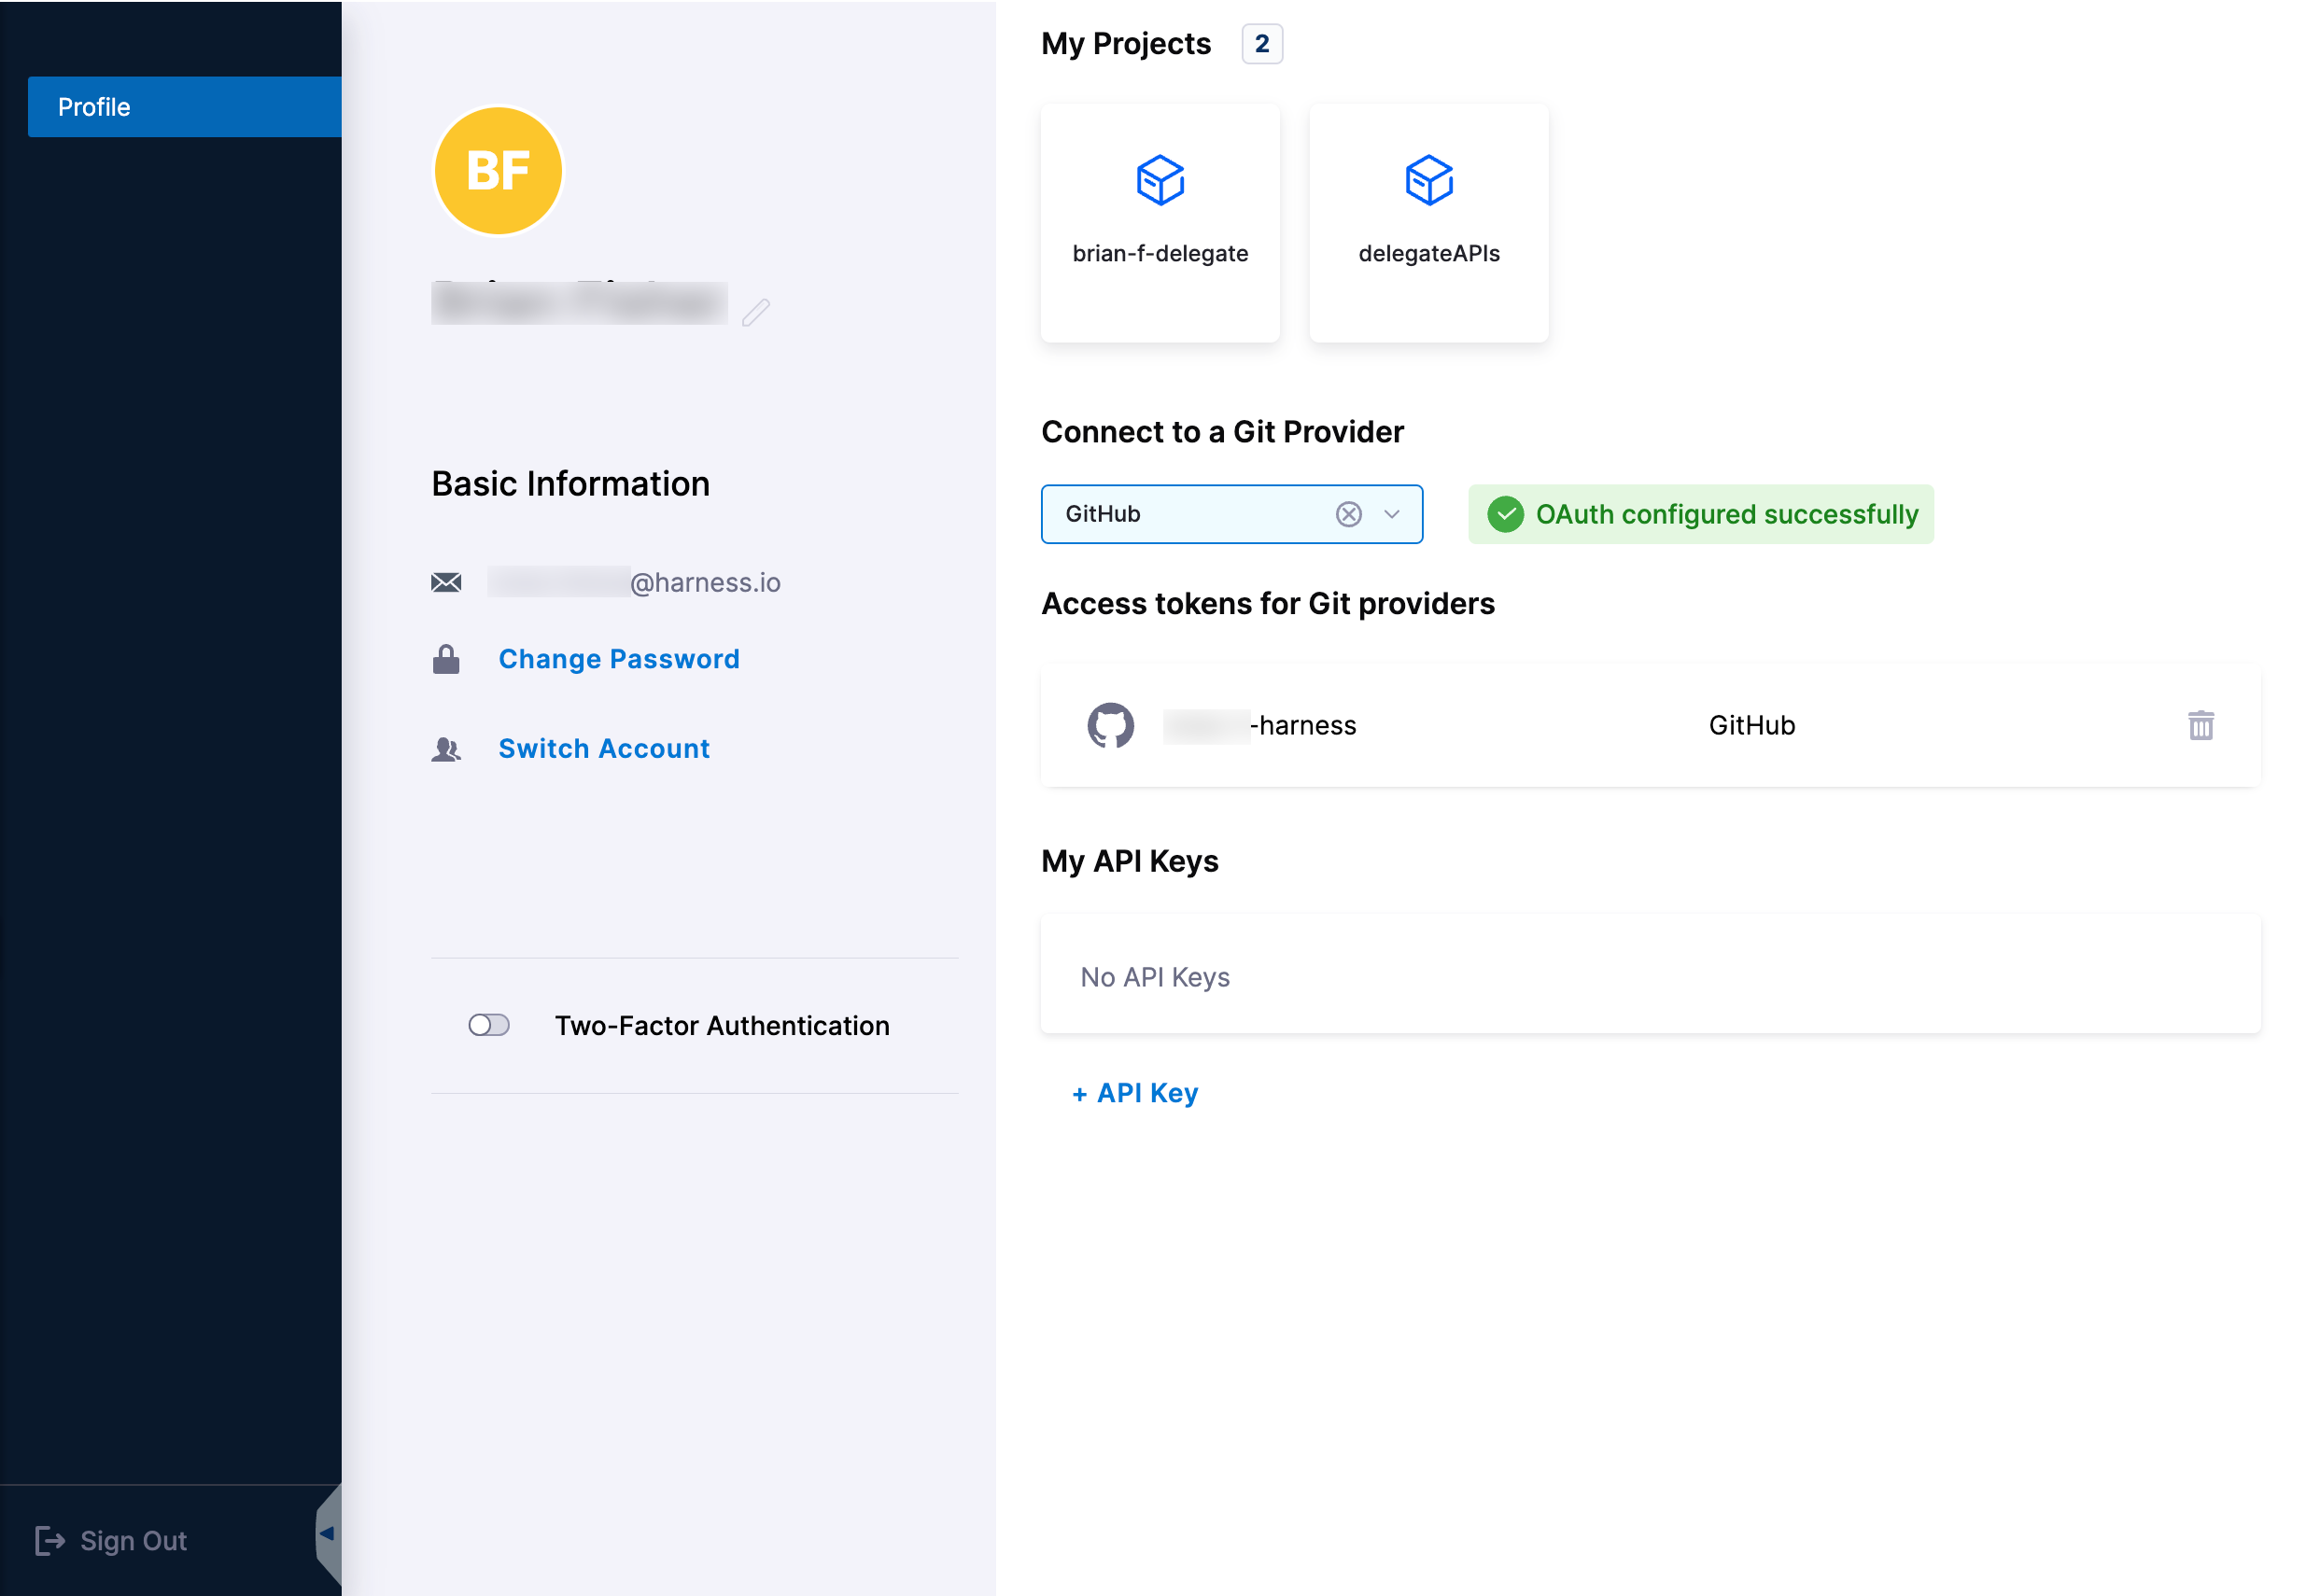2306x1596 pixels.
Task: Clear the GitHub provider selection with X icon
Action: click(1348, 514)
